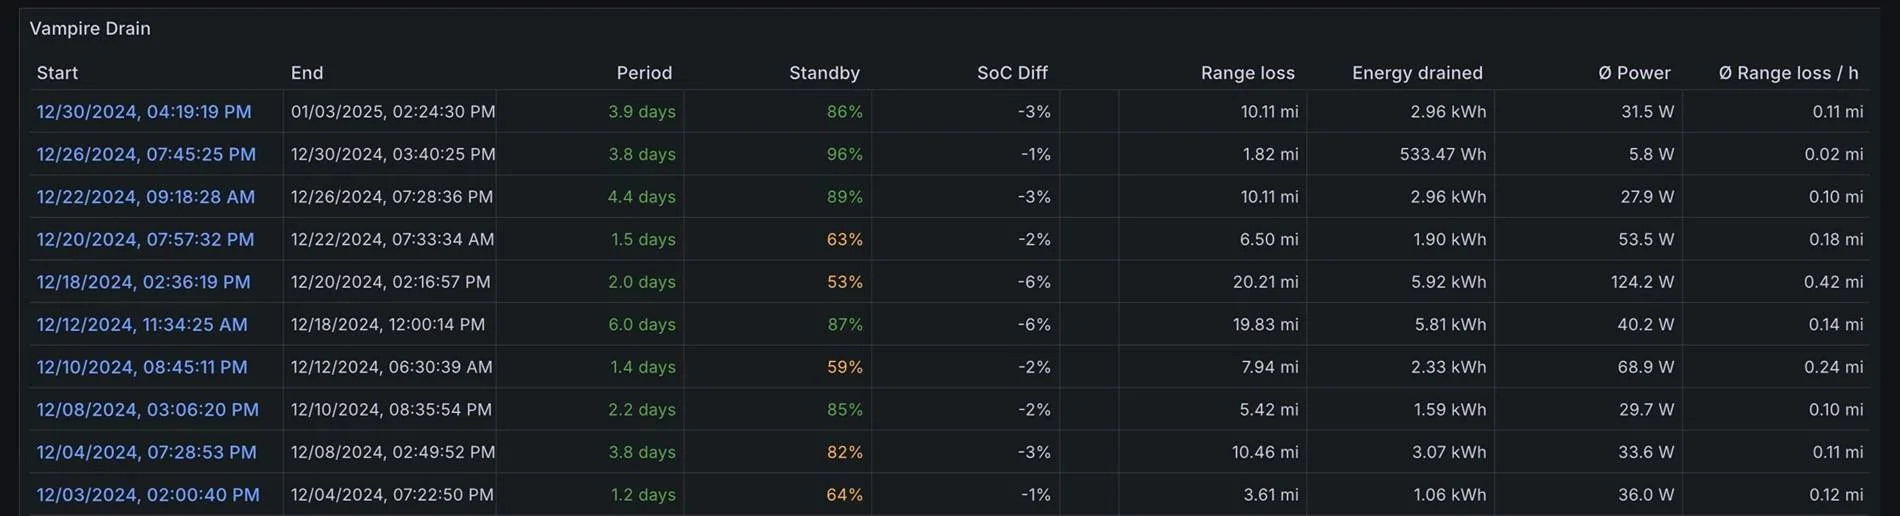Image resolution: width=1900 pixels, height=516 pixels.
Task: Open the Vampire Drain panel title menu
Action: coord(90,28)
